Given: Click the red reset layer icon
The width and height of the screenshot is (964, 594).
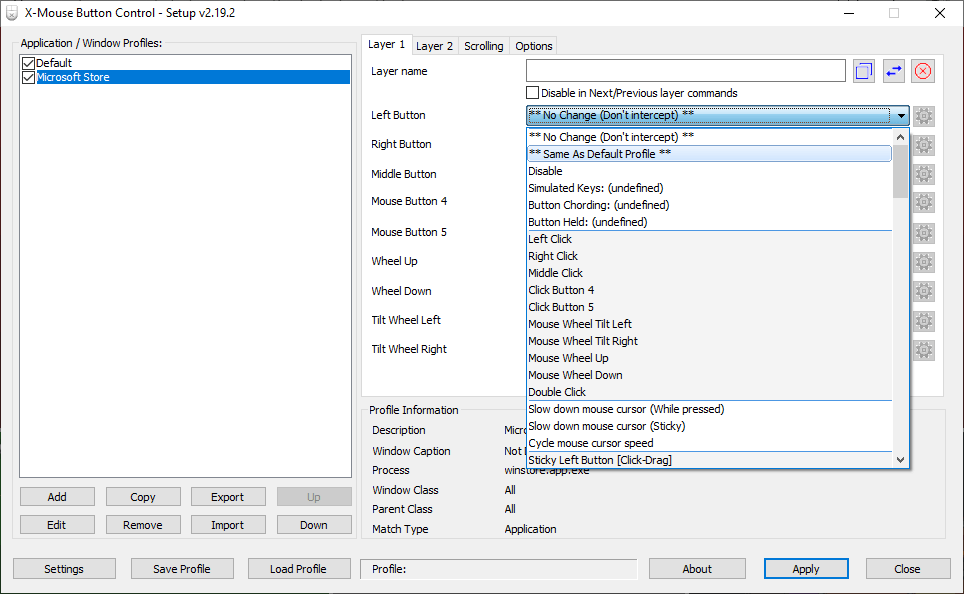Looking at the screenshot, I should point(923,71).
